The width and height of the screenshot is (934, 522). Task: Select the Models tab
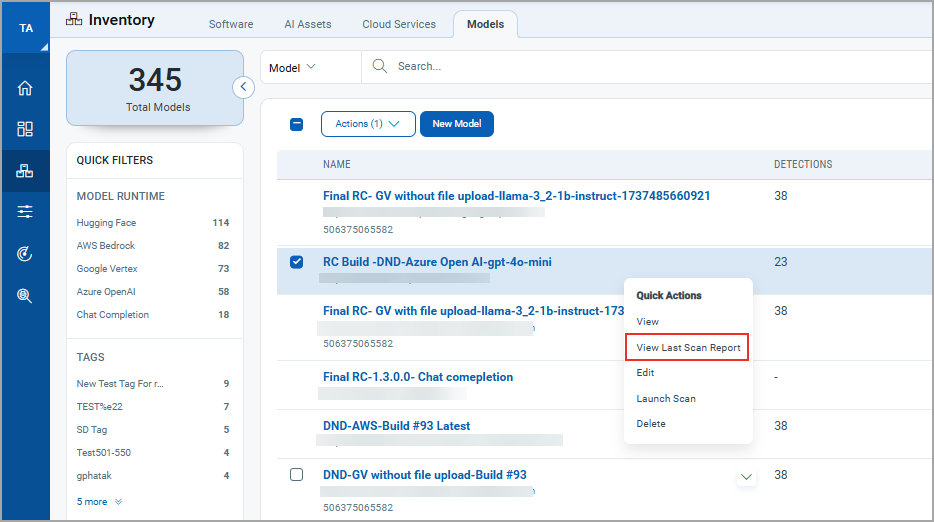[485, 24]
